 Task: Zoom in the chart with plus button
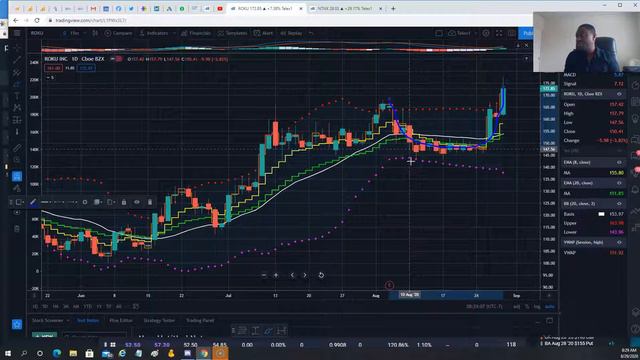tap(276, 275)
